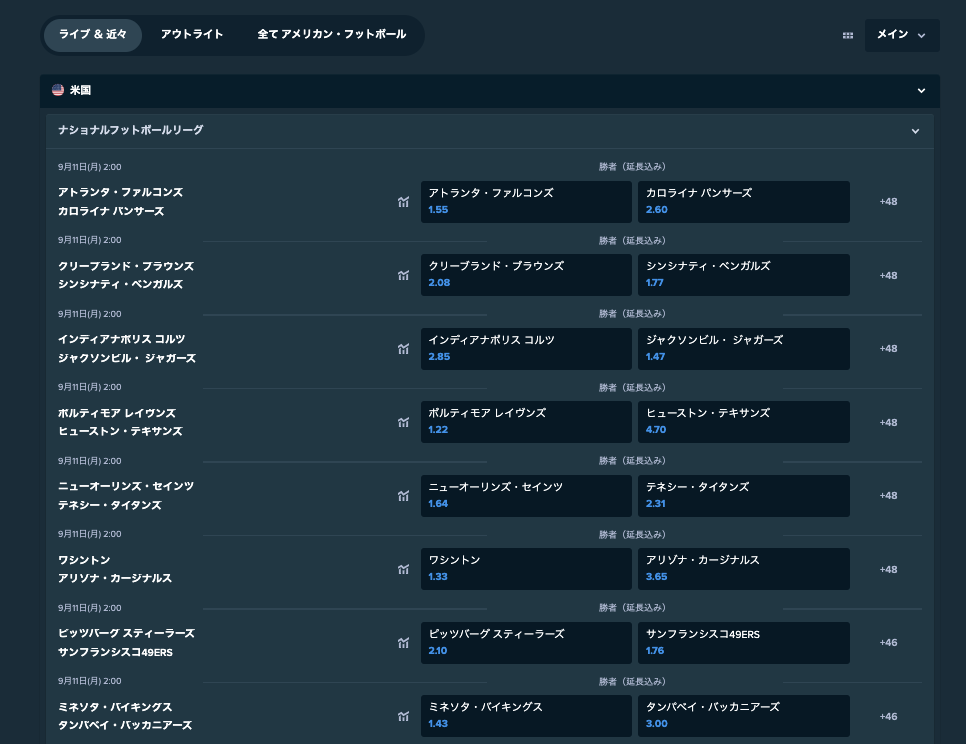Show +48 more markets for Baltimore Ravens match
The image size is (966, 744).
888,423
